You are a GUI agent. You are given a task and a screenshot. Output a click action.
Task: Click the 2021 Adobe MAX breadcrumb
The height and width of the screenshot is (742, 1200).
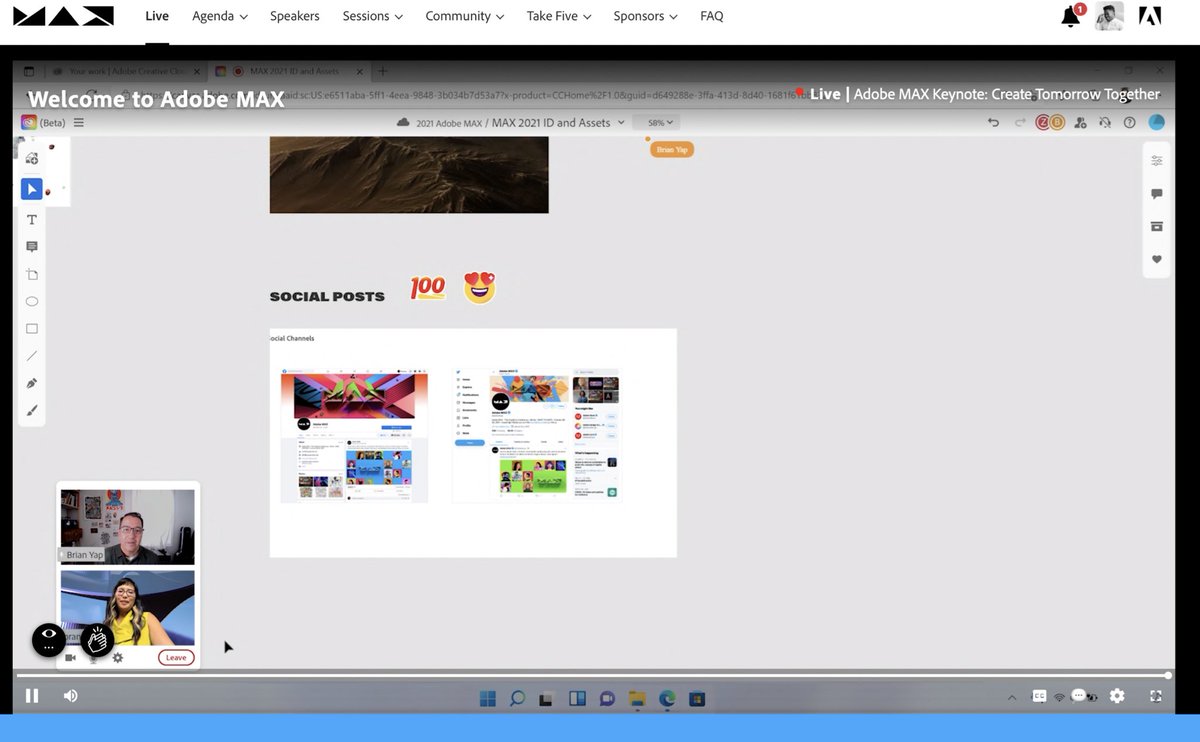click(x=449, y=122)
